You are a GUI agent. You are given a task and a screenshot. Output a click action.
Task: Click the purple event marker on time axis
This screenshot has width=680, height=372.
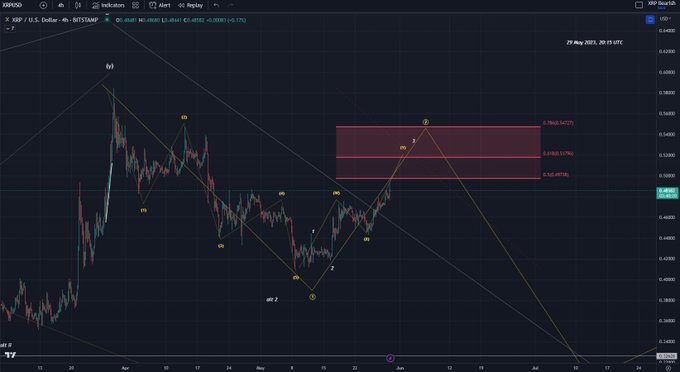pos(390,358)
